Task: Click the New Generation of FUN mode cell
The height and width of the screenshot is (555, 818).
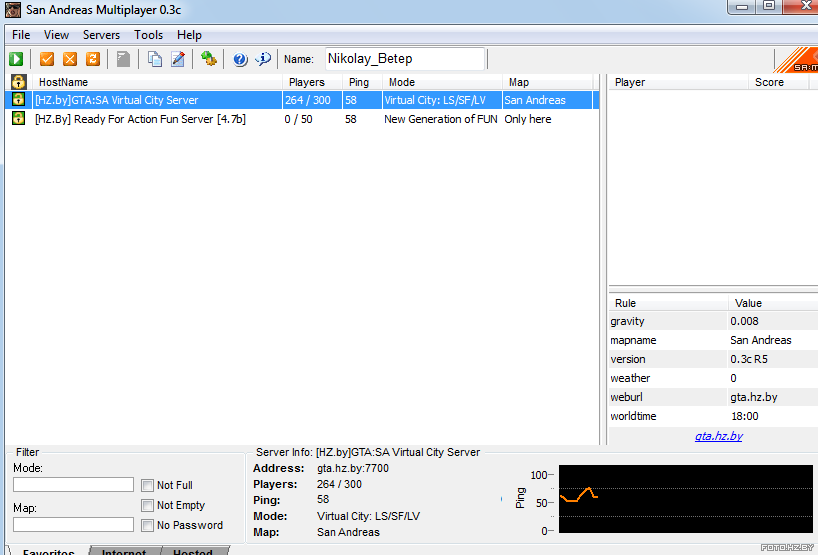Action: click(441, 119)
